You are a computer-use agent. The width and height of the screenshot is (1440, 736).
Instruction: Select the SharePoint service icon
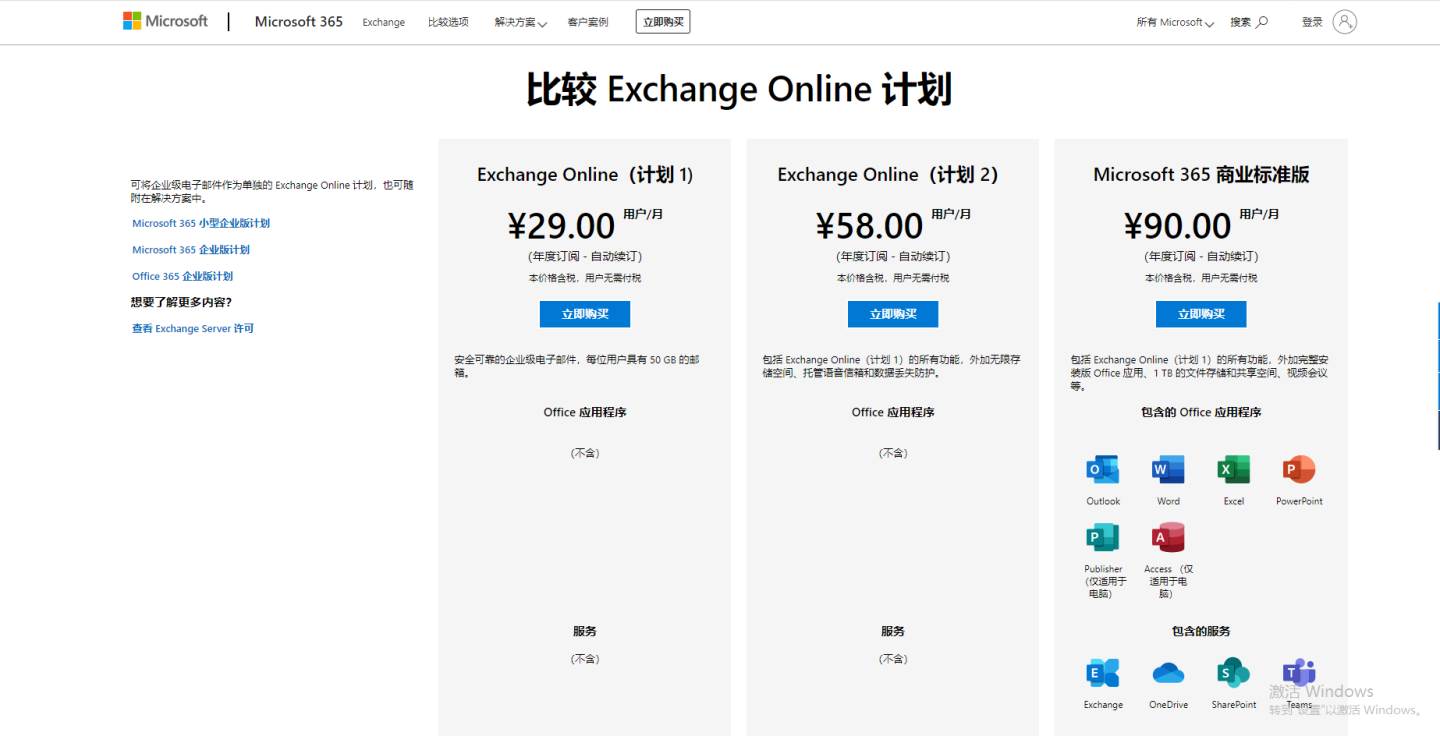click(x=1234, y=673)
